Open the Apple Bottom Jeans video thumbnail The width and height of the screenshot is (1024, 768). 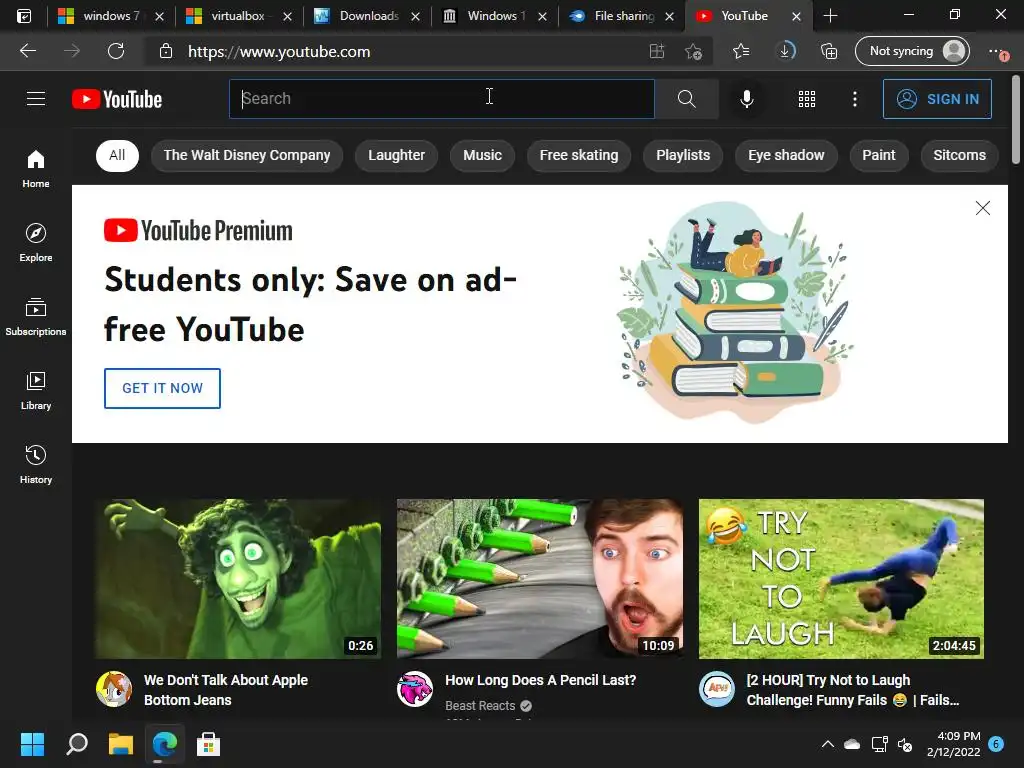coord(238,579)
